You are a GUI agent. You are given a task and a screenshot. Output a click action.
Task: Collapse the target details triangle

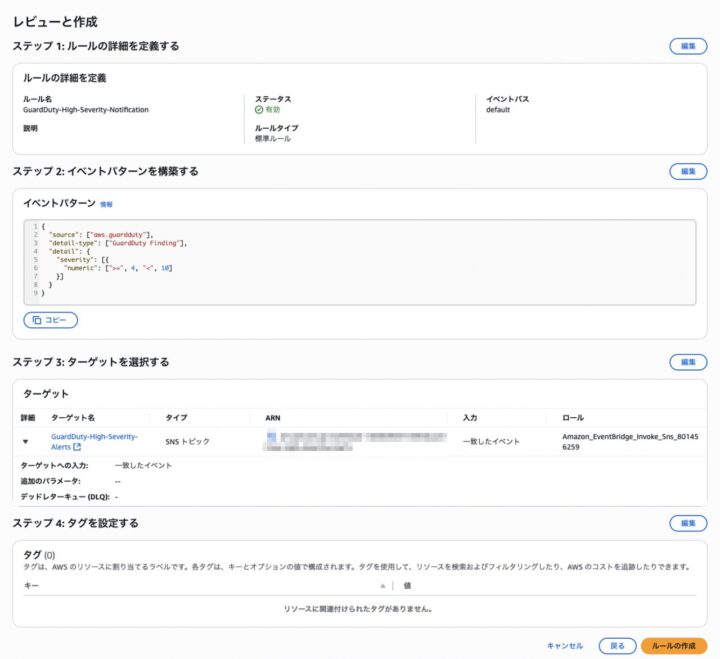point(26,438)
